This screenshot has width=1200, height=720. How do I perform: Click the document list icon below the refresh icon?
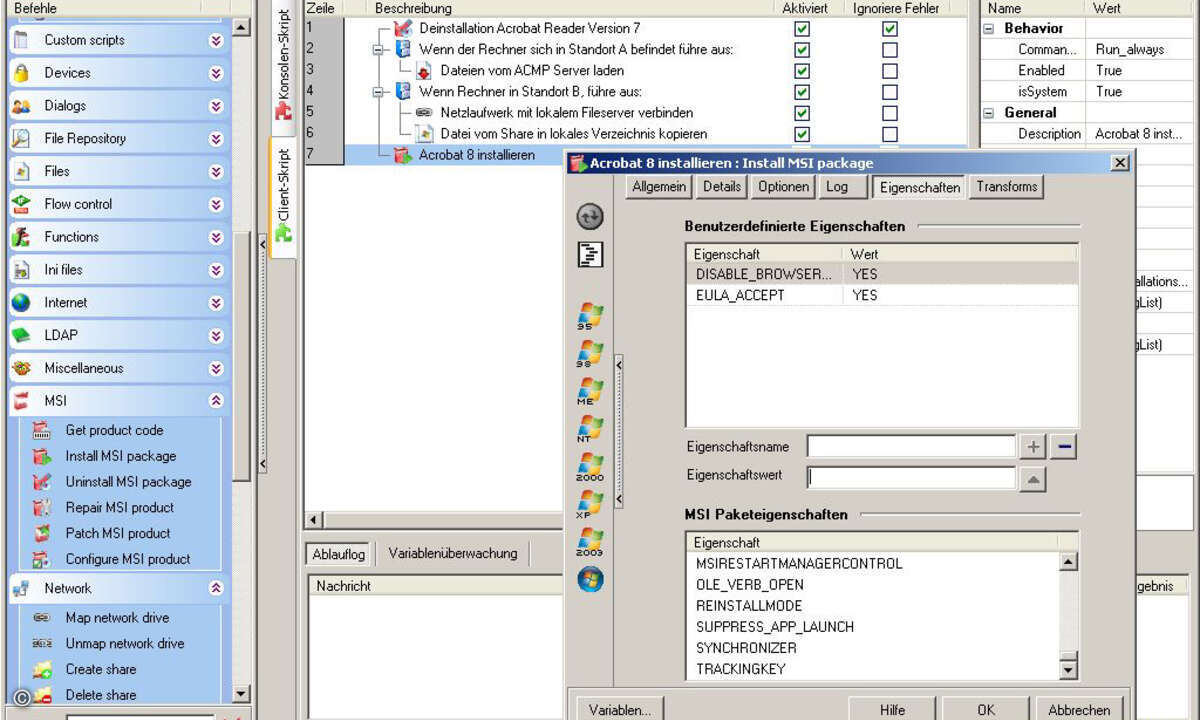pos(590,254)
